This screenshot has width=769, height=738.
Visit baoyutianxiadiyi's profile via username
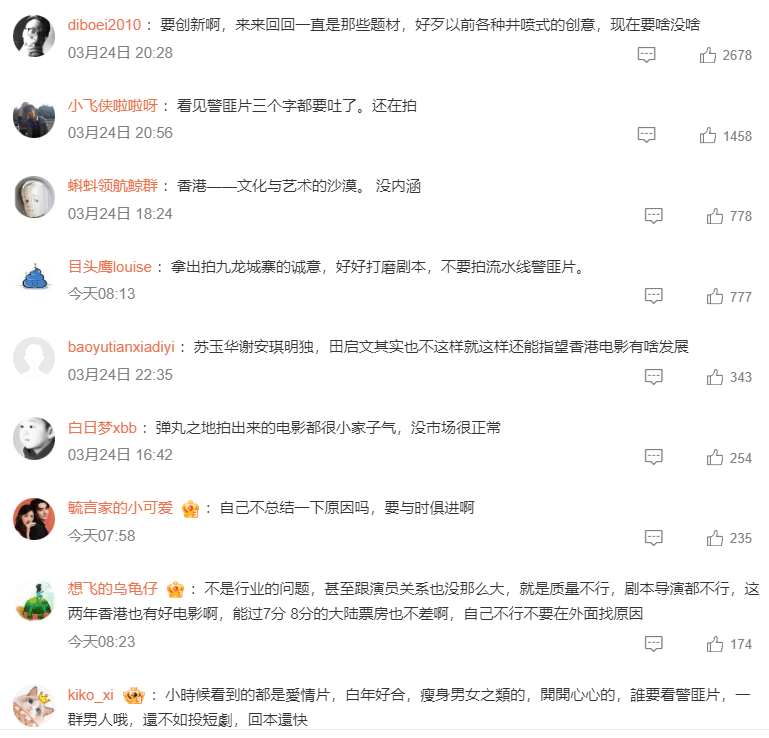coord(121,347)
